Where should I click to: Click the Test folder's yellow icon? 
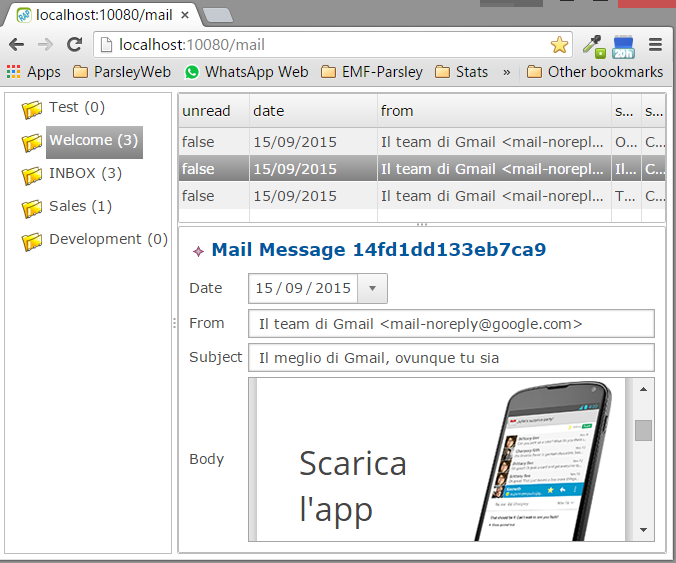point(32,109)
